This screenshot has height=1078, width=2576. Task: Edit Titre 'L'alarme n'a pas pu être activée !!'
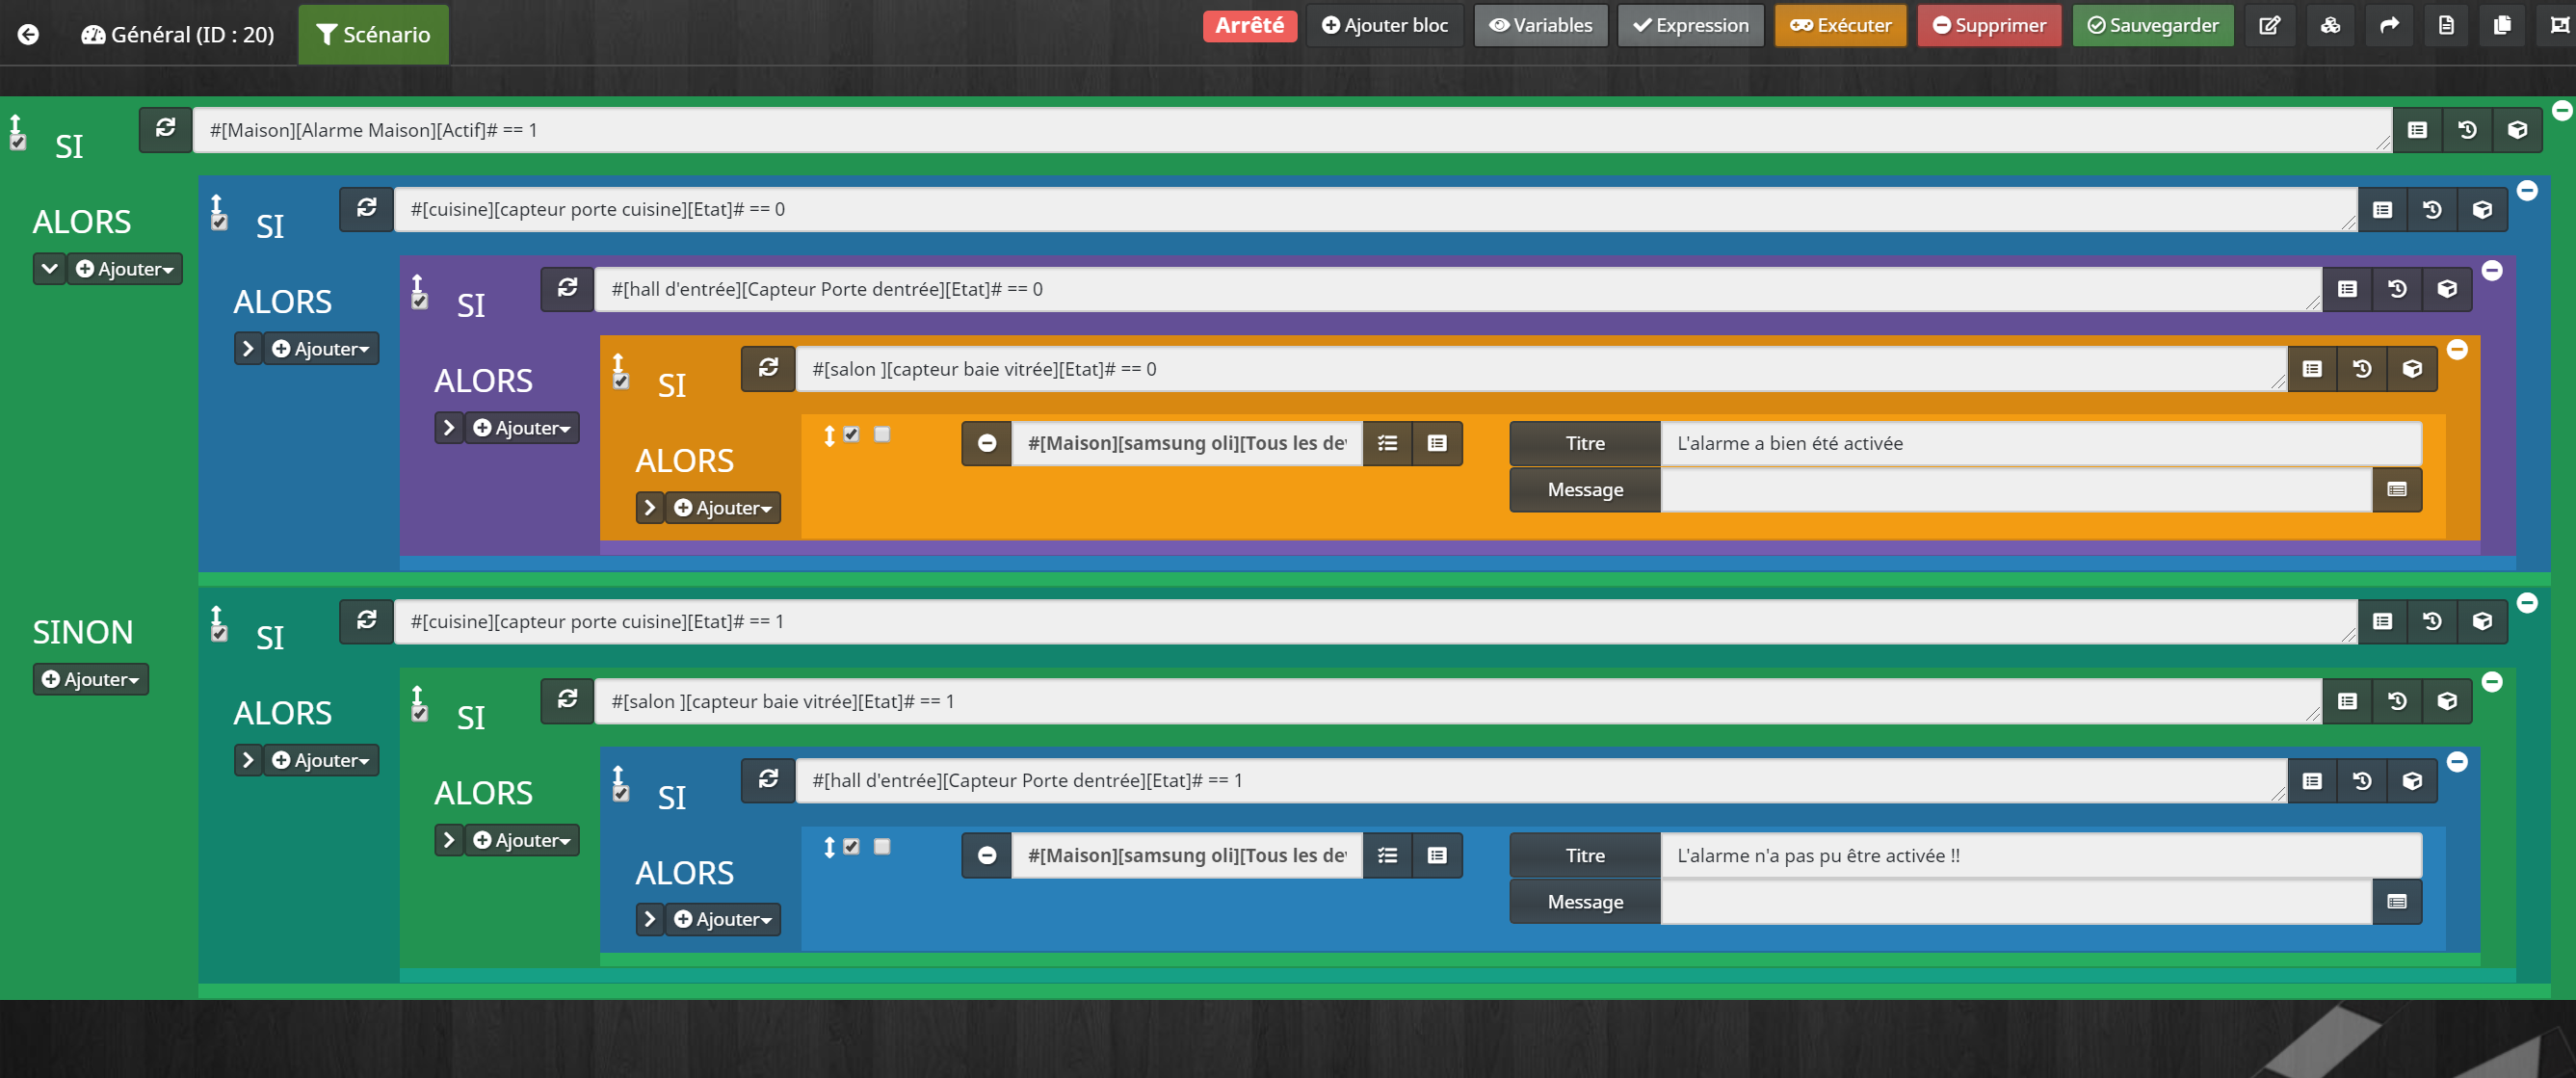tap(2041, 855)
